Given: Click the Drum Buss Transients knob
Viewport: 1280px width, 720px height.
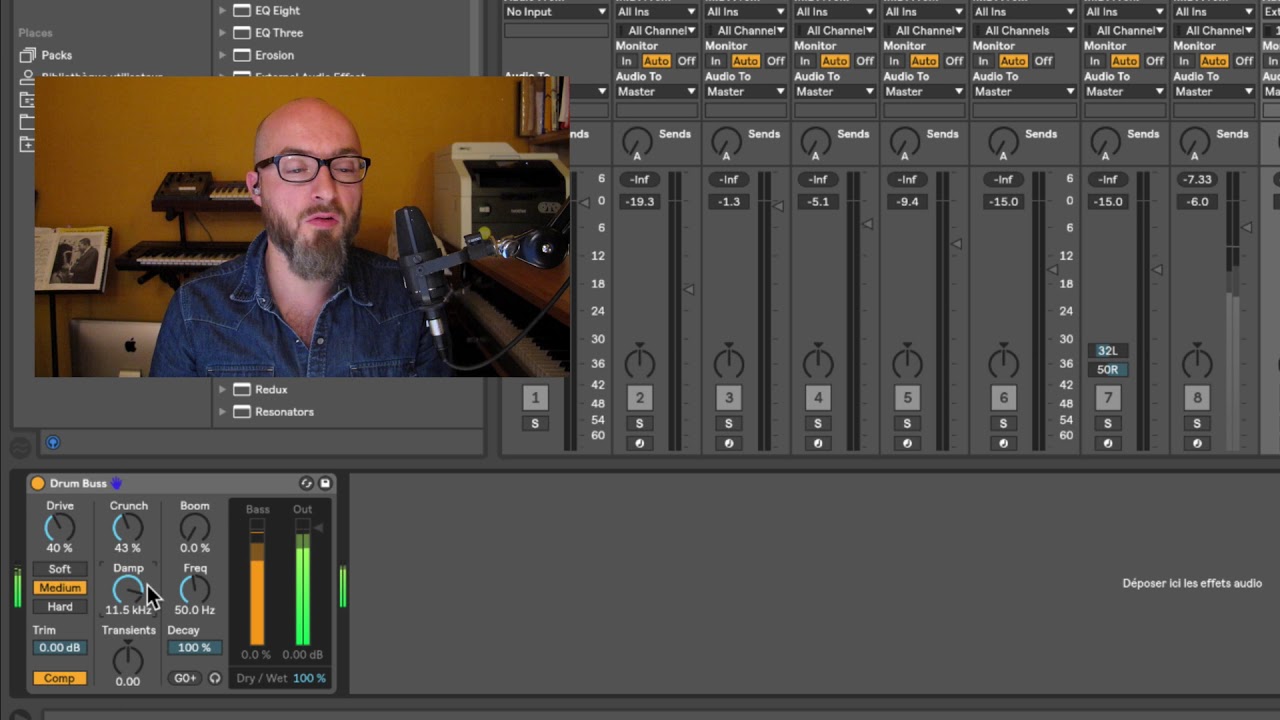Looking at the screenshot, I should tap(127, 659).
